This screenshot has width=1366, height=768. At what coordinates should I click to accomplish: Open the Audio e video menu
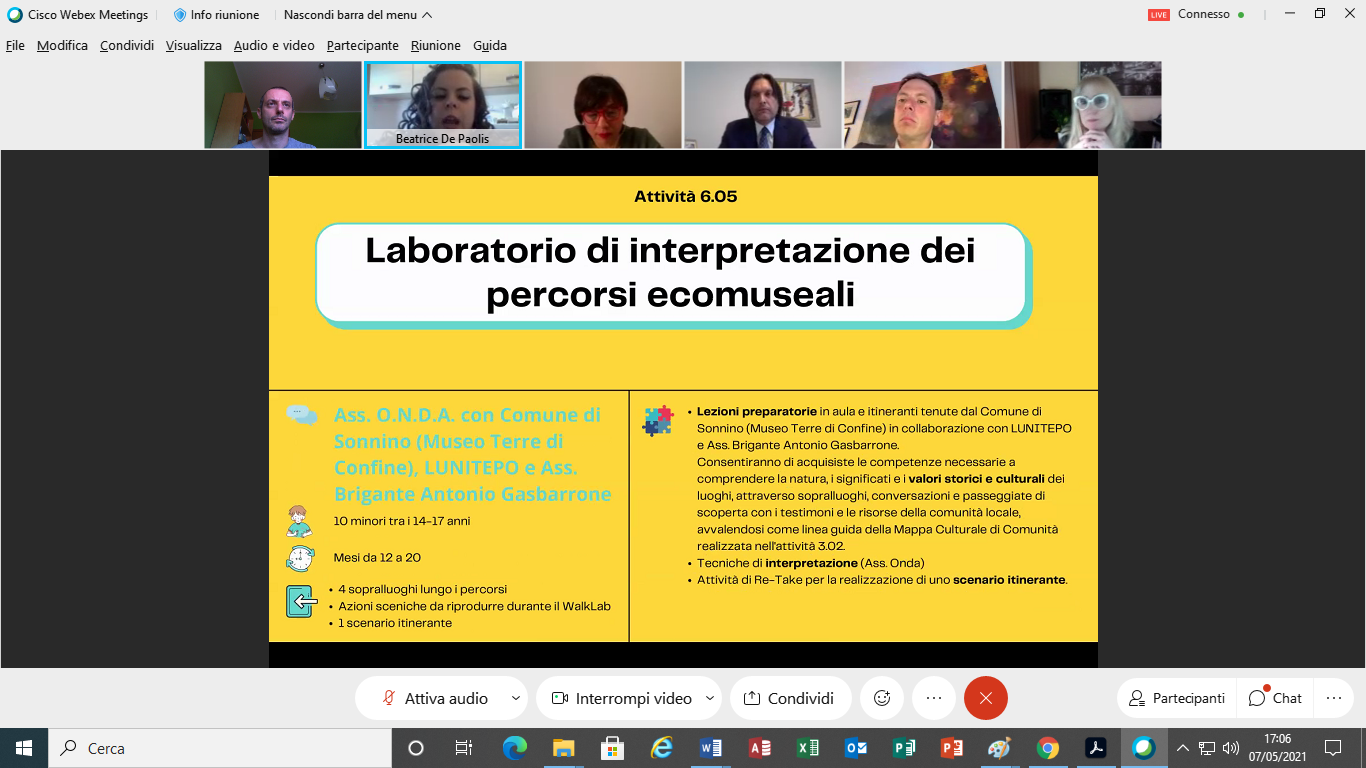[x=274, y=45]
